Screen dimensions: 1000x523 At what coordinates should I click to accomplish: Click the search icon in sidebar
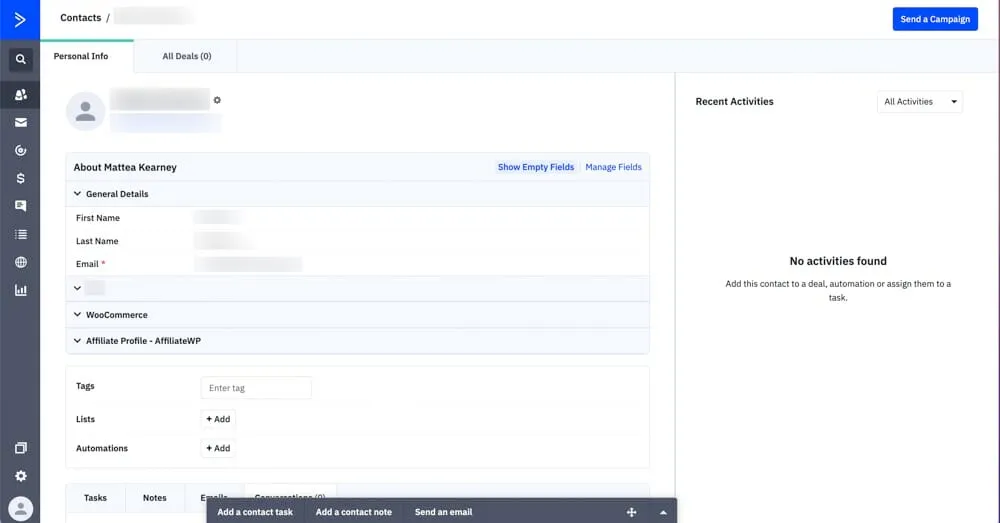pyautogui.click(x=20, y=59)
